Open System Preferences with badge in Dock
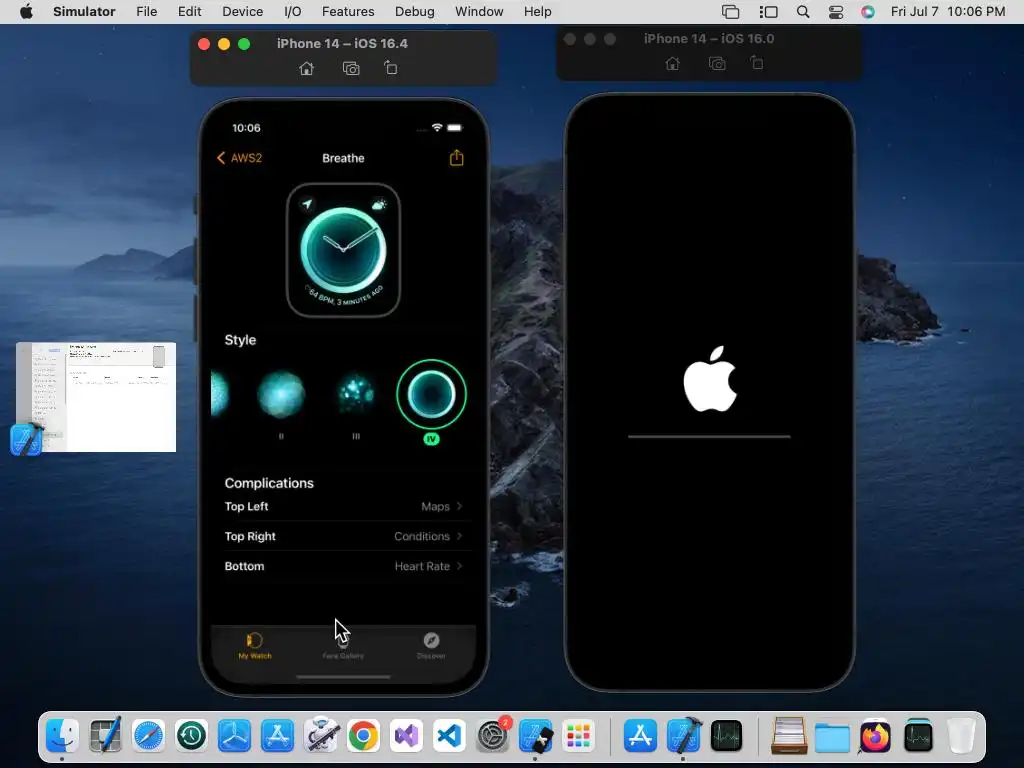 click(x=493, y=736)
